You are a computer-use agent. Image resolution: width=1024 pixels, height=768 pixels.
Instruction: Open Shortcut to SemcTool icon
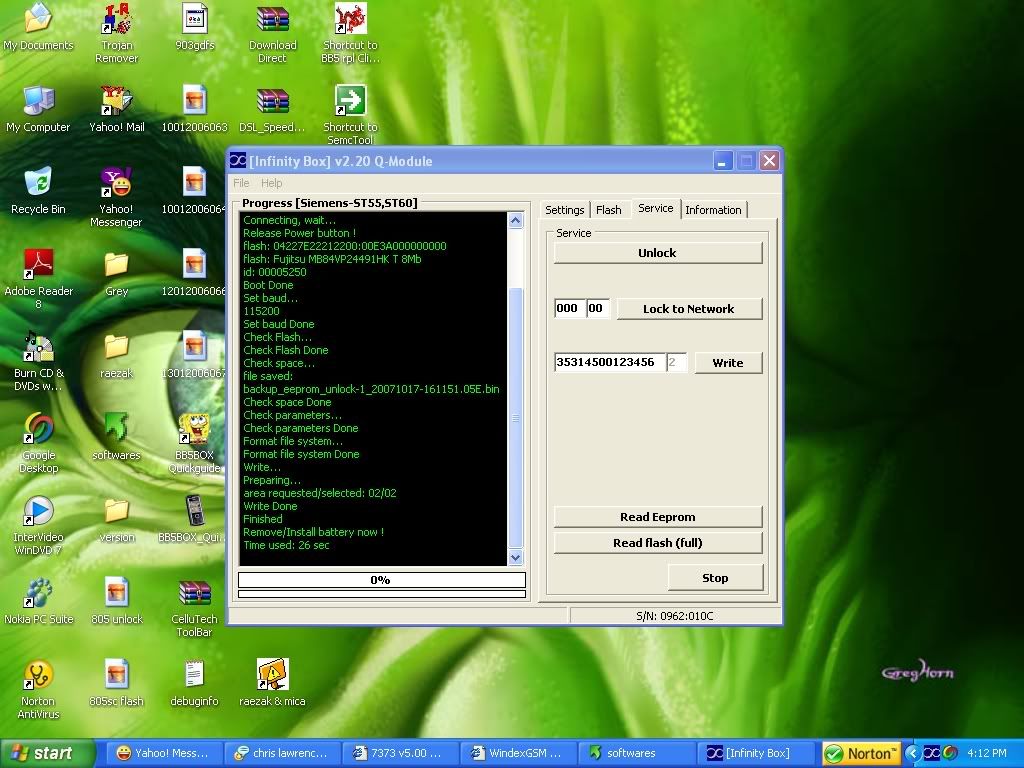350,114
